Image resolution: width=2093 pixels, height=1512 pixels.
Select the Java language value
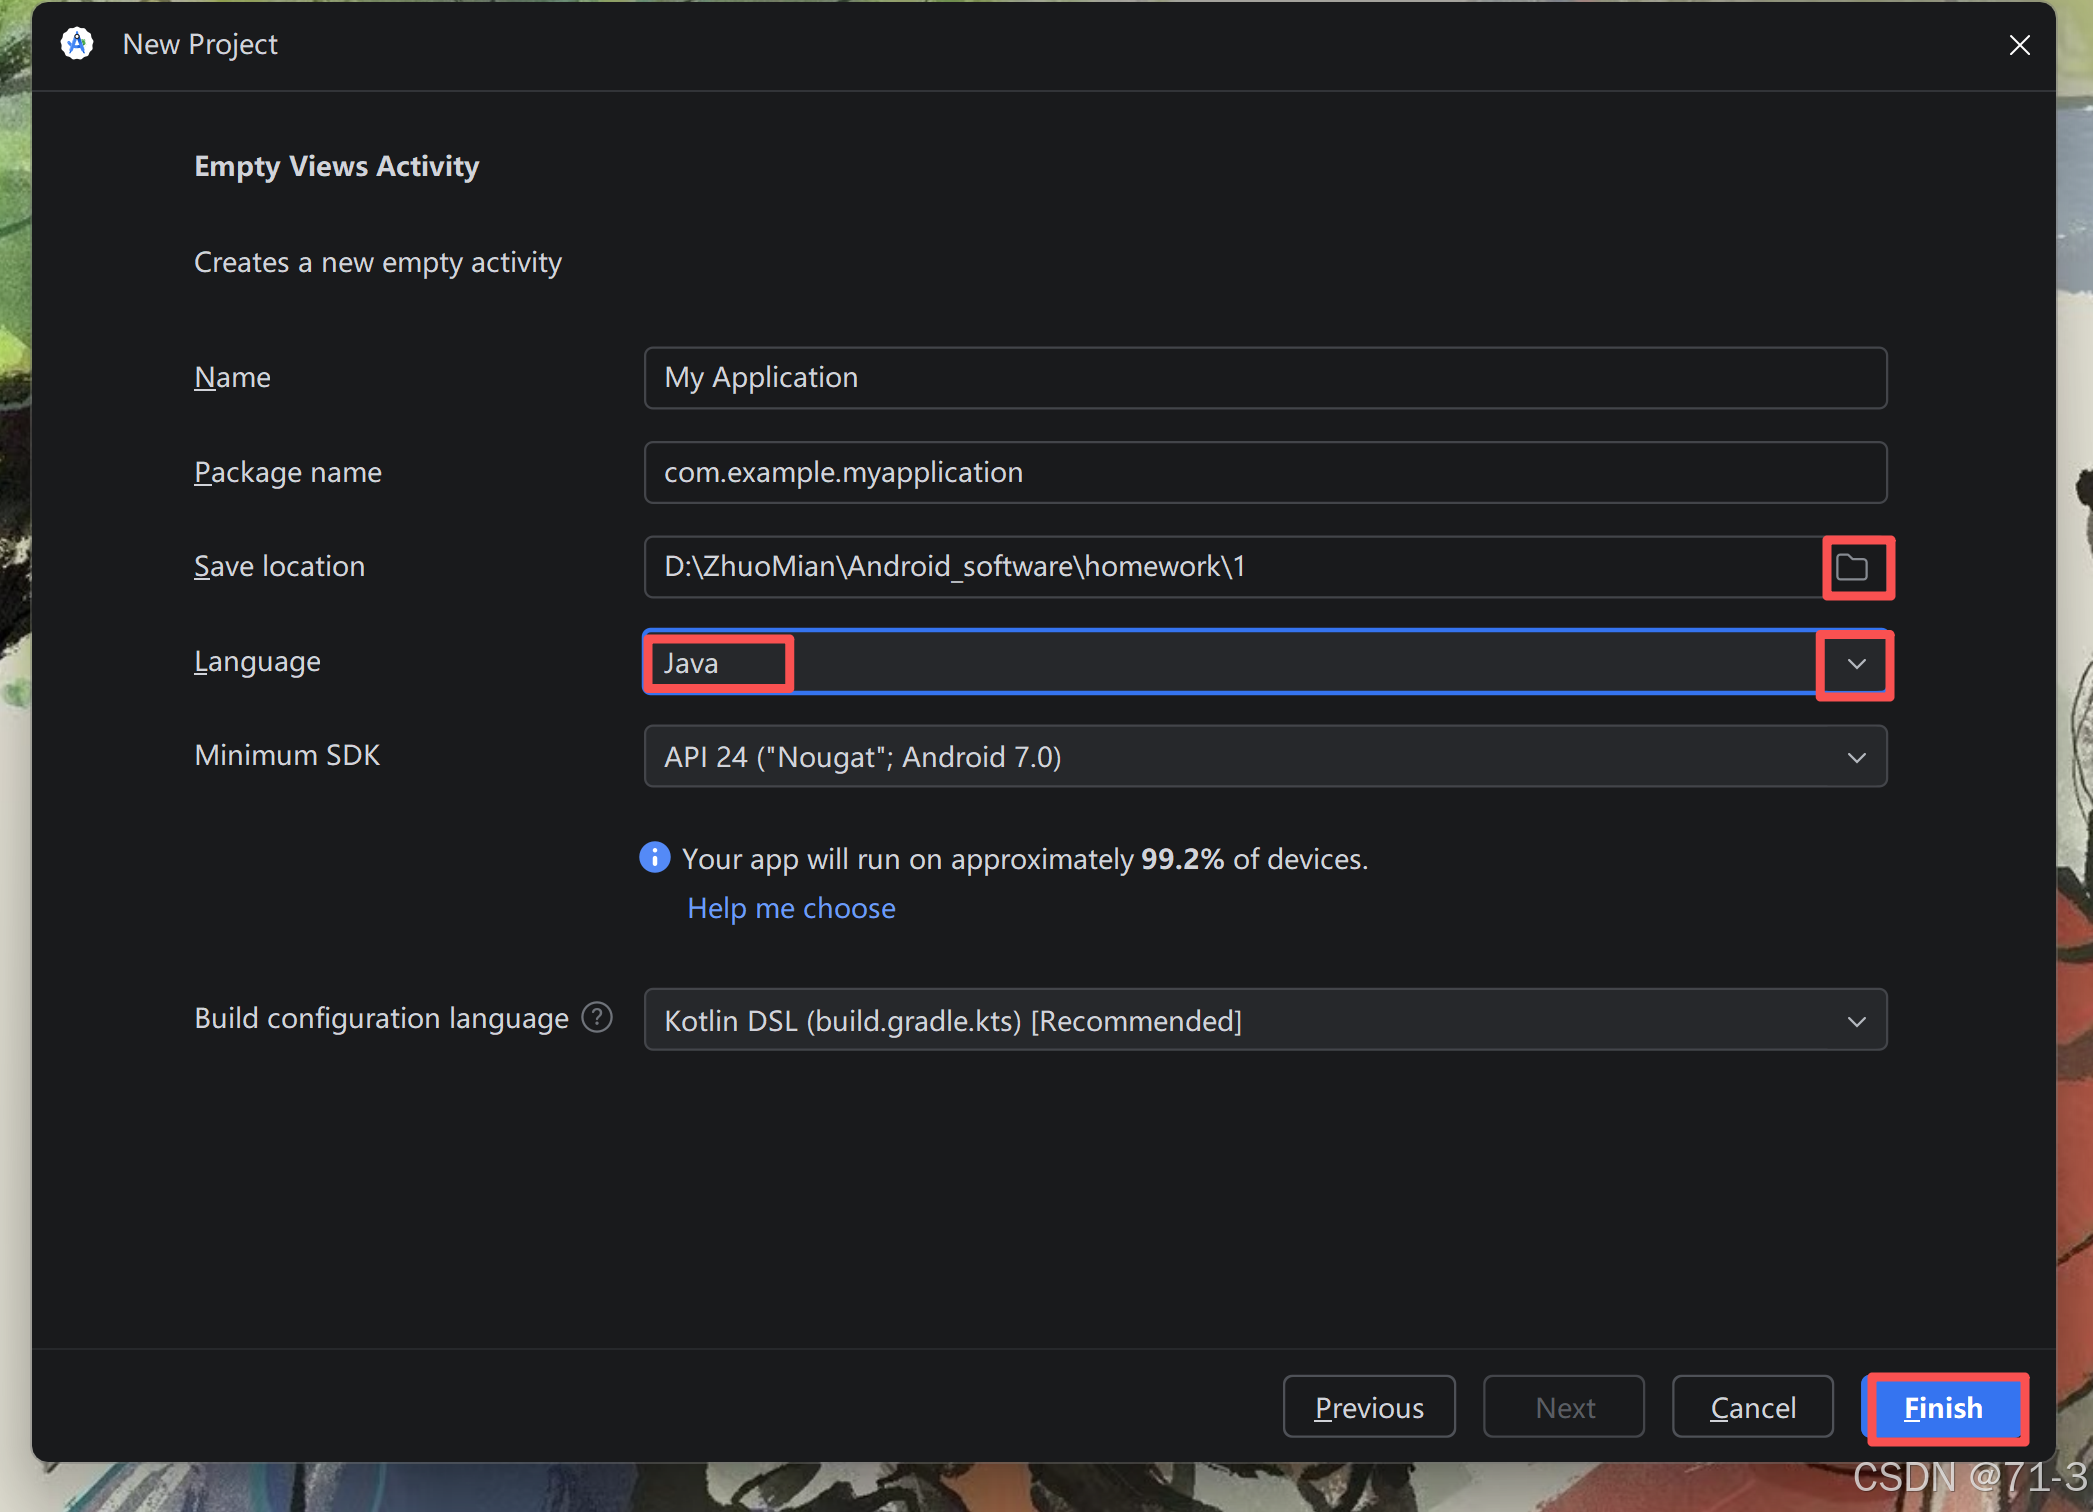[x=692, y=663]
